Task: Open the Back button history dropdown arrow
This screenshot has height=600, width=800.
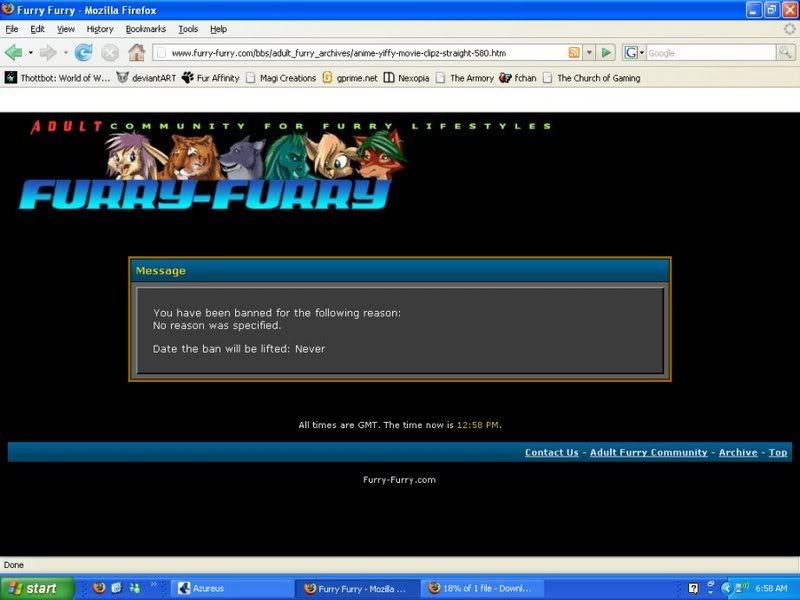Action: coord(31,53)
